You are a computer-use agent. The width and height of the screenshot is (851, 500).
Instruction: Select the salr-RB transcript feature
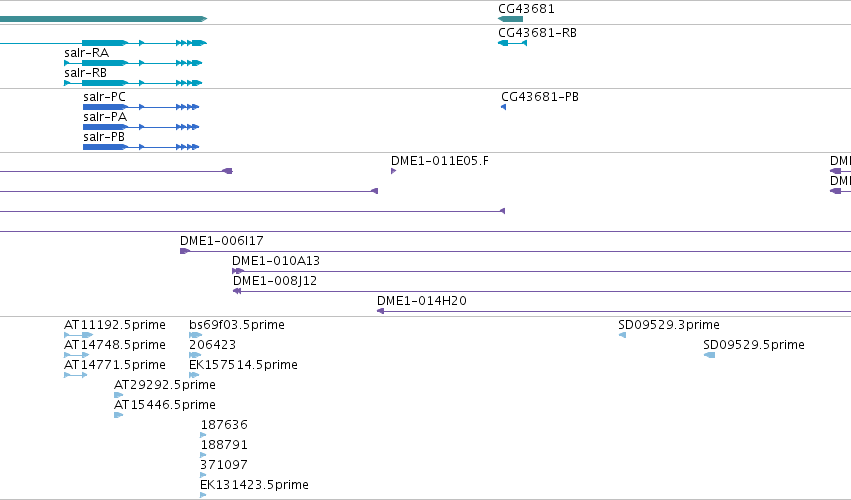click(x=133, y=83)
